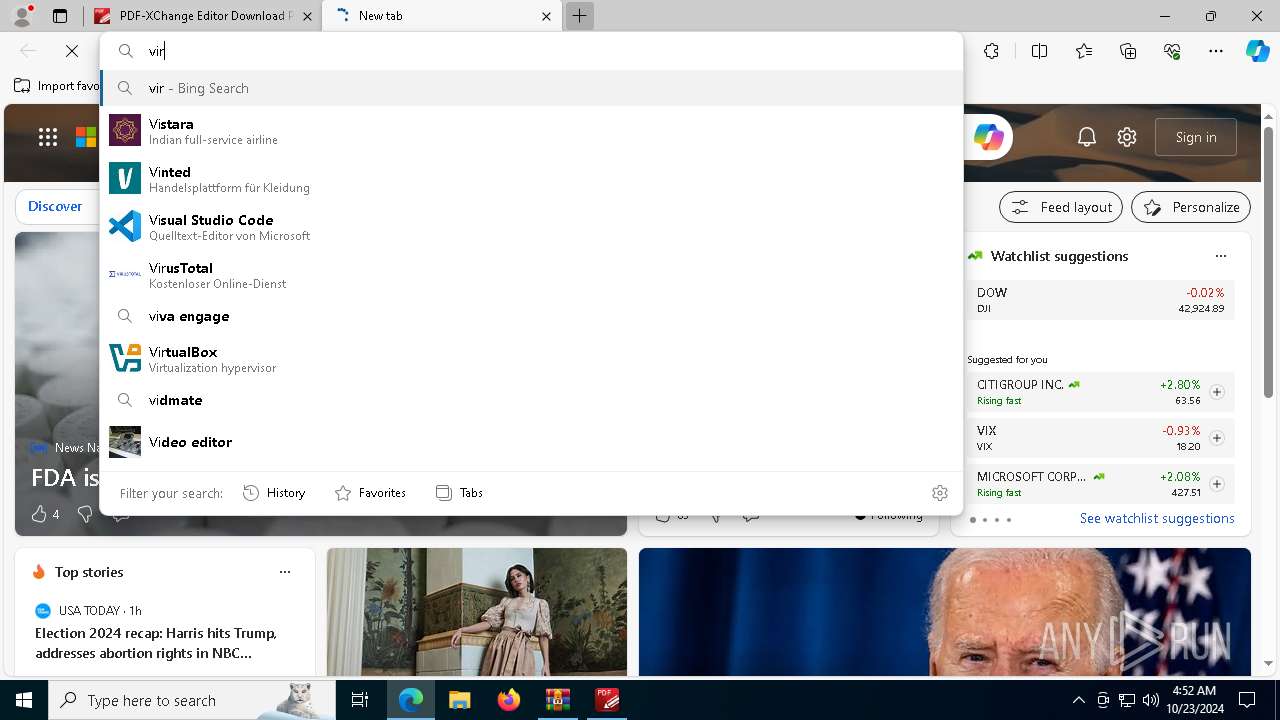1280x720 pixels.
Task: Open the Microsoft apps grid launcher
Action: pos(48,137)
